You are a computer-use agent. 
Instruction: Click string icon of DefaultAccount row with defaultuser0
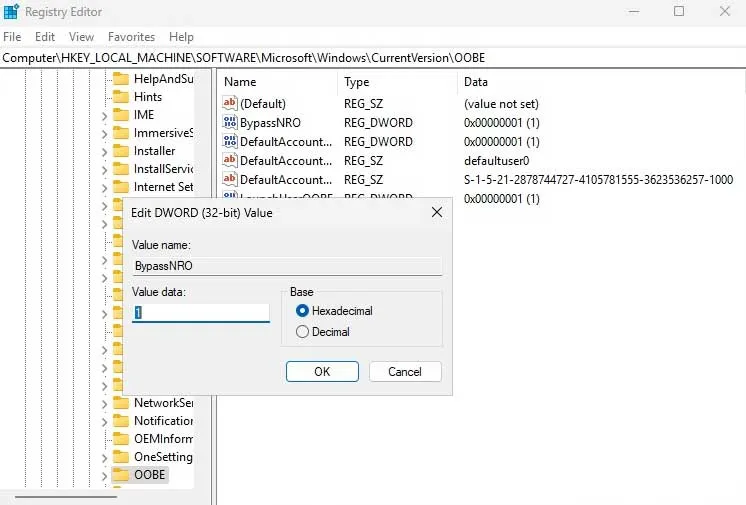[x=230, y=160]
